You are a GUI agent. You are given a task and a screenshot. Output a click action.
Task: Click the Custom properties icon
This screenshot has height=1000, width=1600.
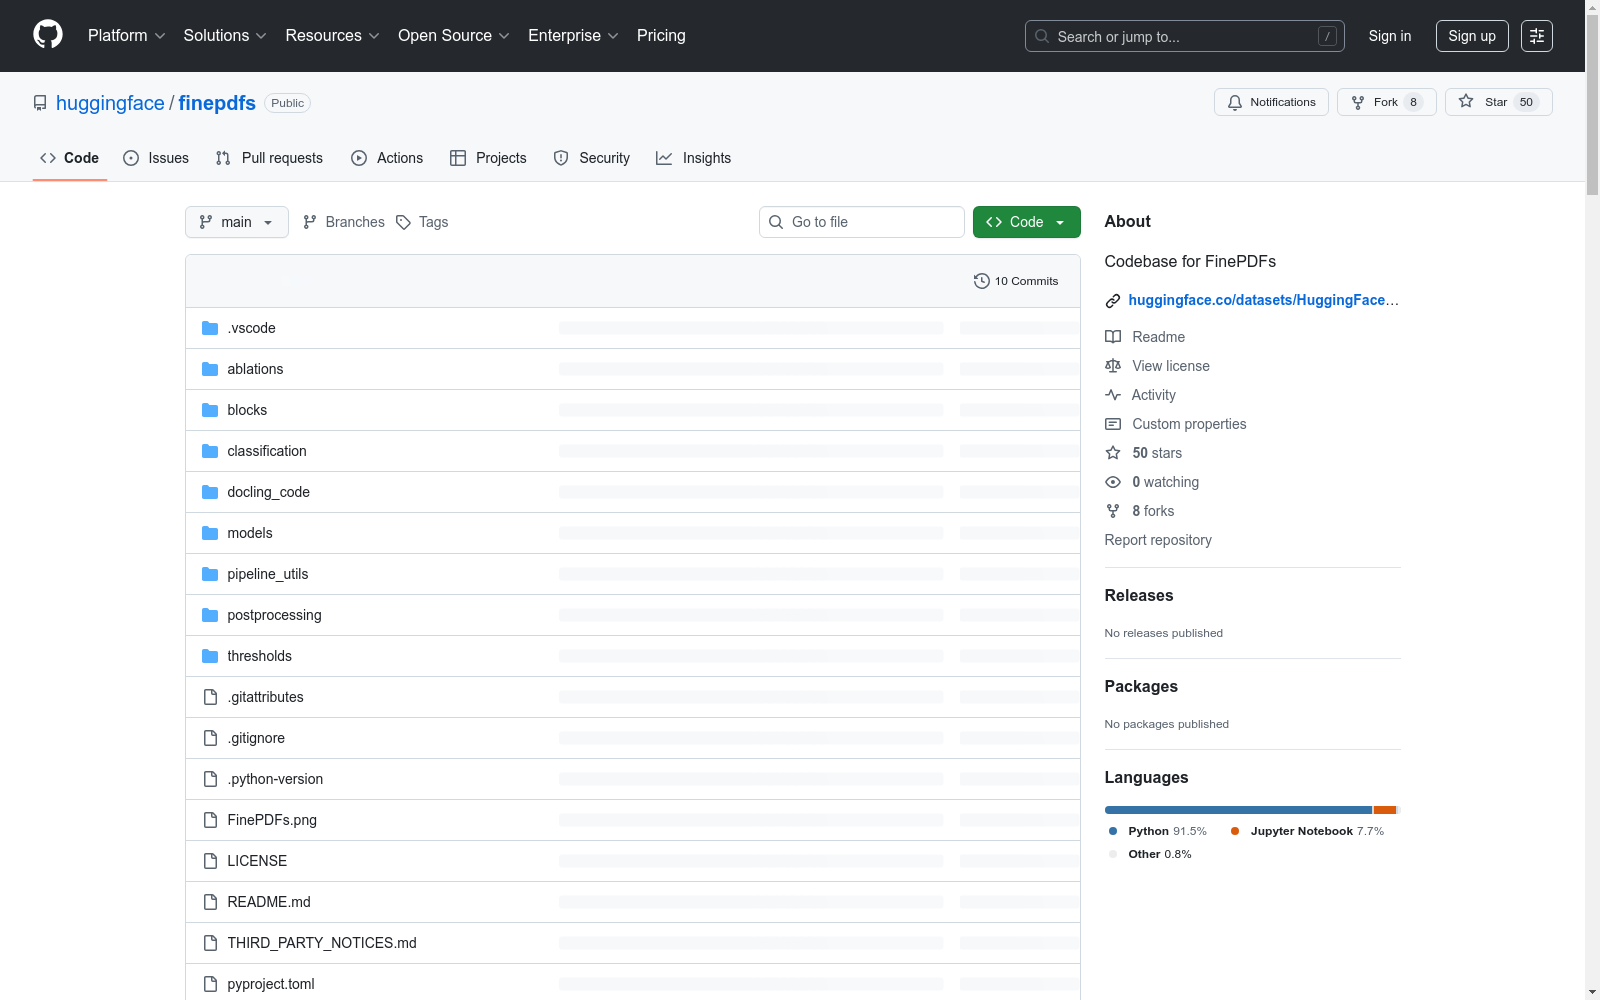click(1113, 424)
